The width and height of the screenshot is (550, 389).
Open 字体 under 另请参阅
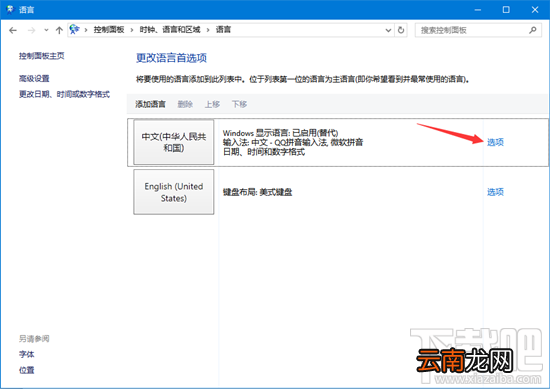26,354
